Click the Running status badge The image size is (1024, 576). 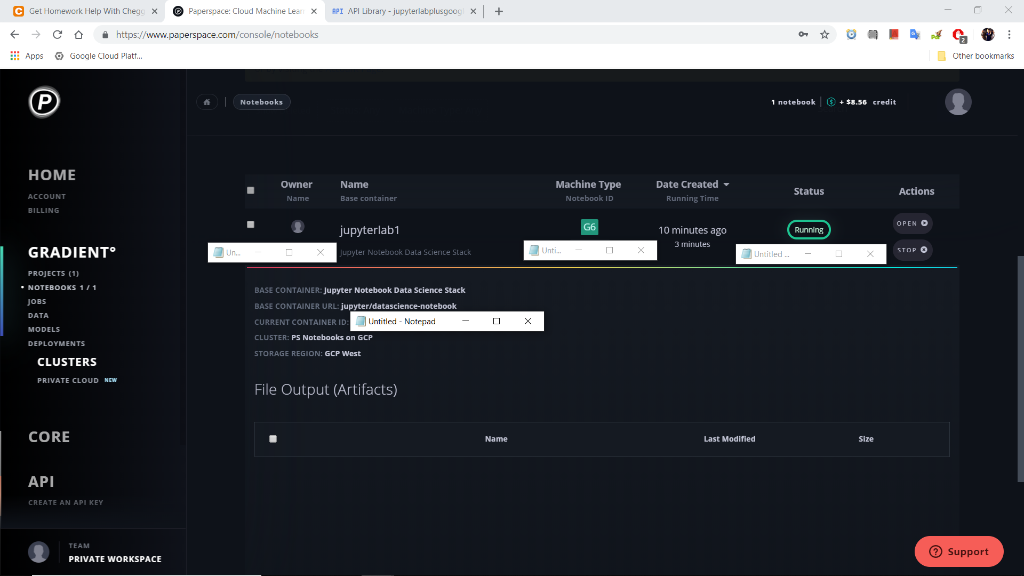[808, 230]
